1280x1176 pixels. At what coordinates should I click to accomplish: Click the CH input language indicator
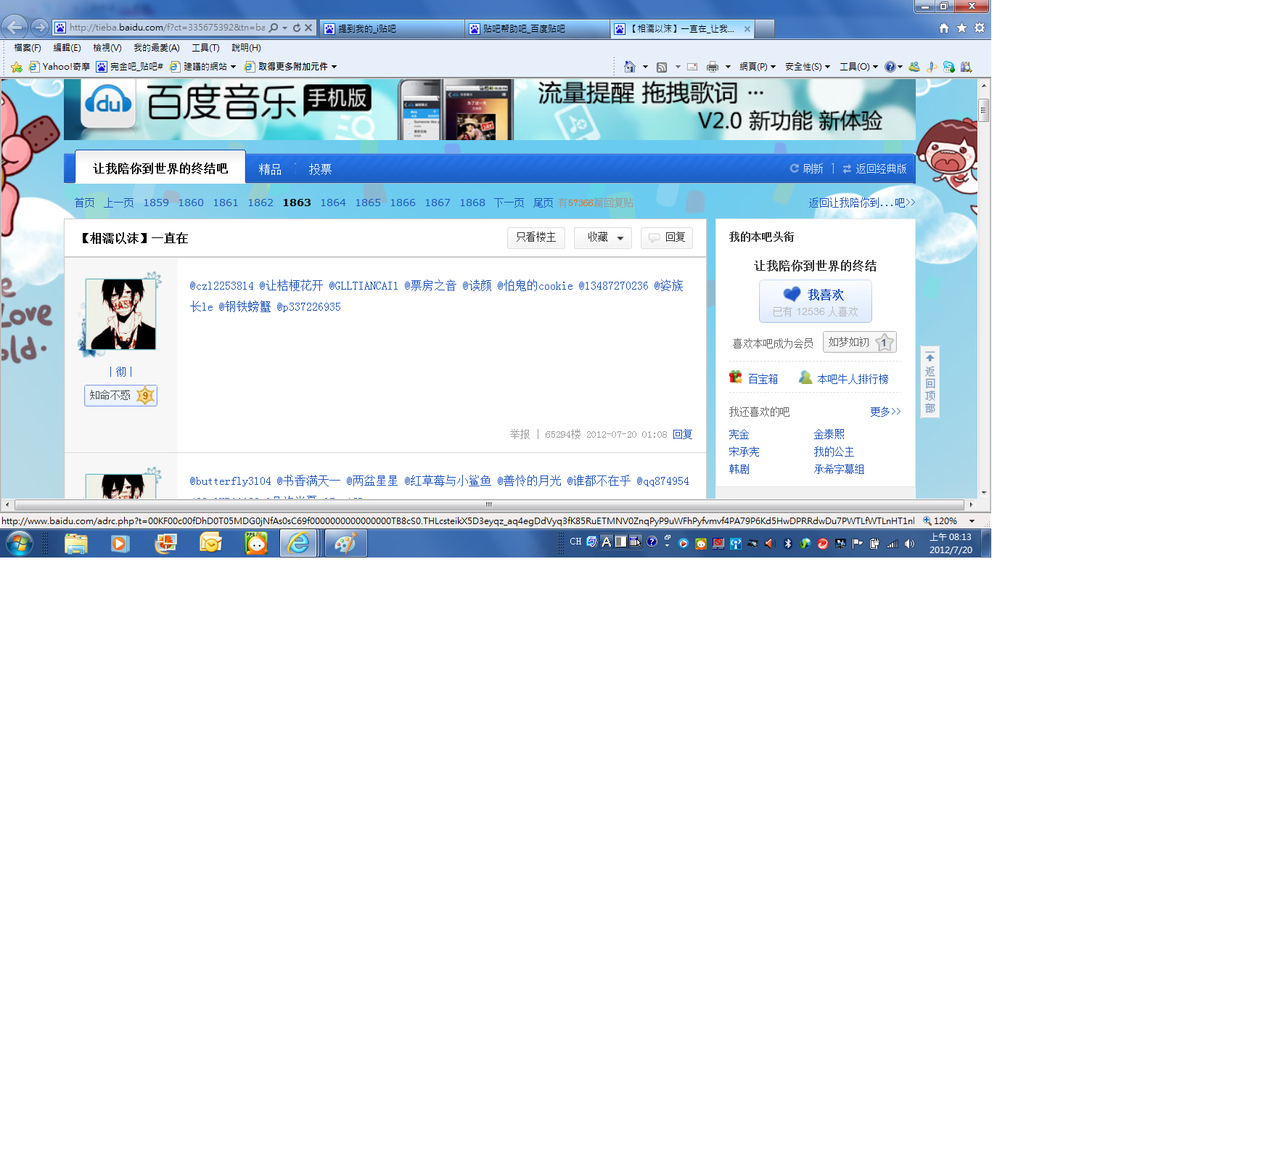pyautogui.click(x=575, y=542)
